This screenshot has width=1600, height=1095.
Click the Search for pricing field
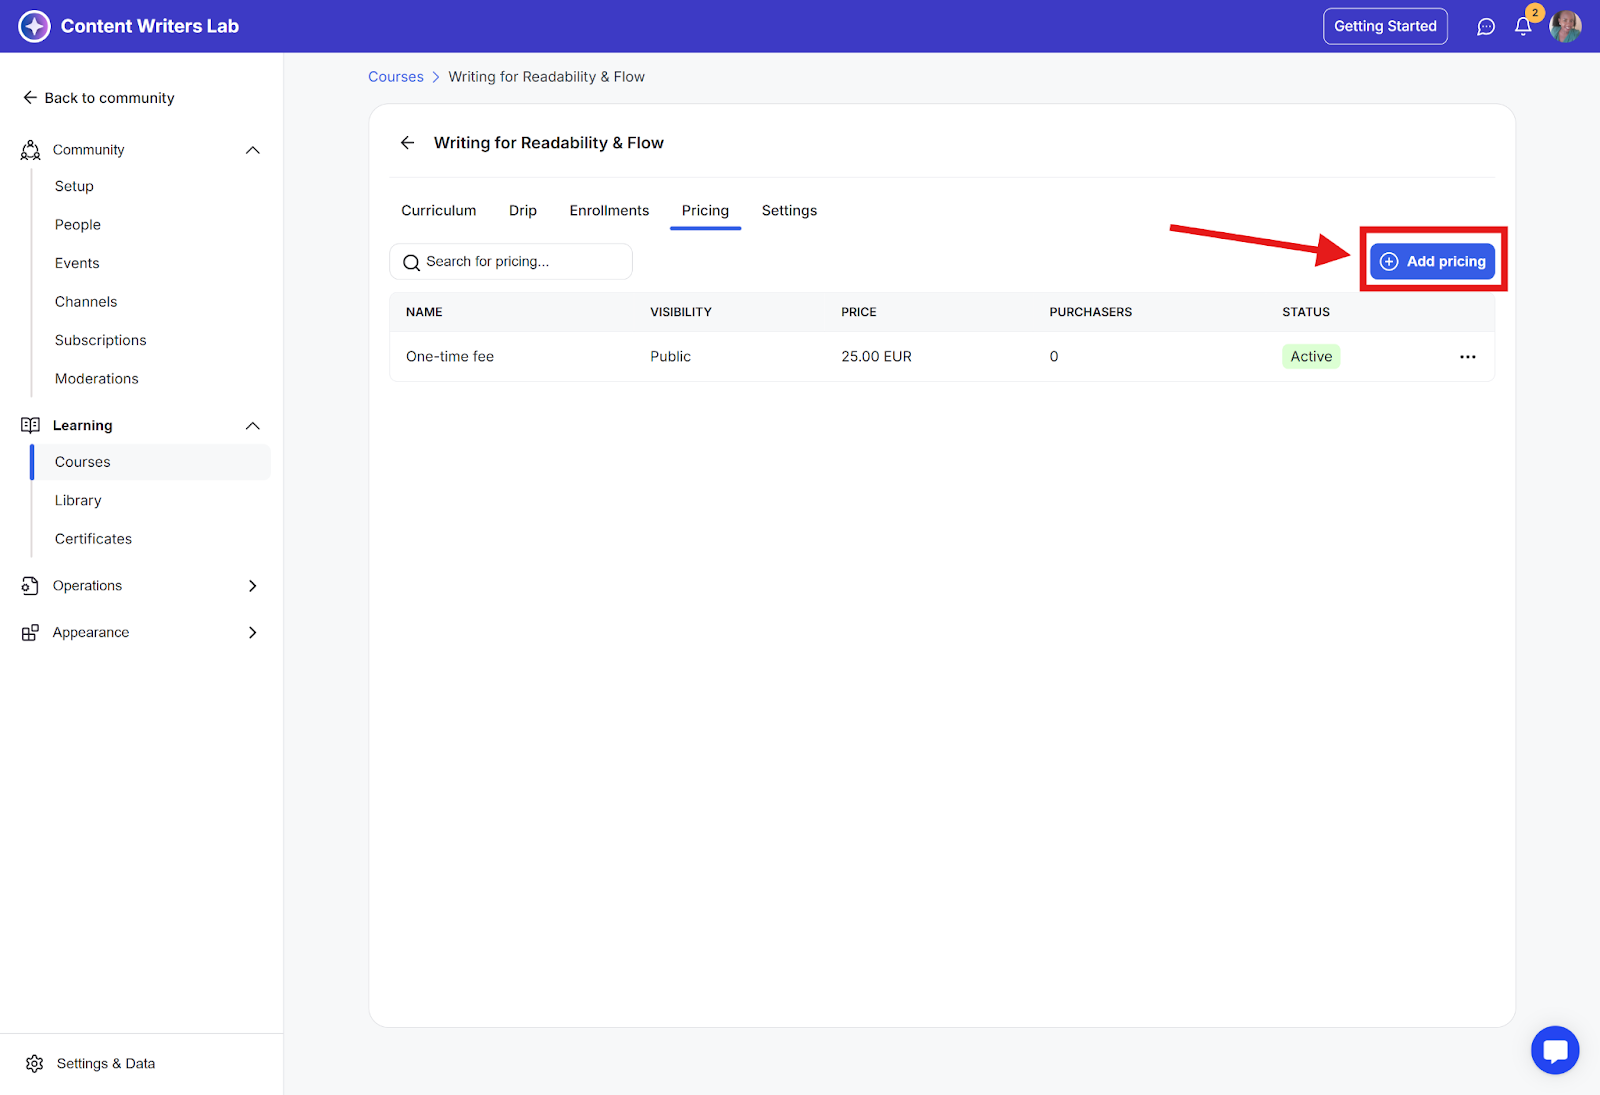point(510,262)
